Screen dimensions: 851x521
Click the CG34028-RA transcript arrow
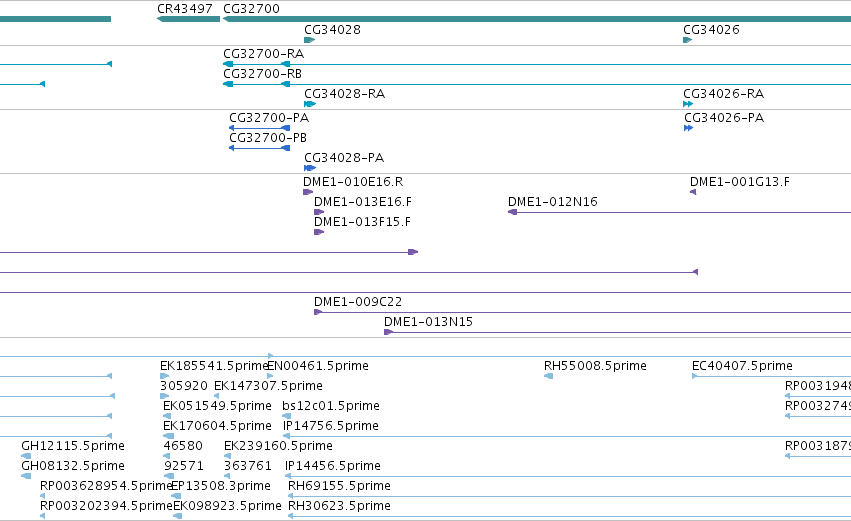coord(310,104)
